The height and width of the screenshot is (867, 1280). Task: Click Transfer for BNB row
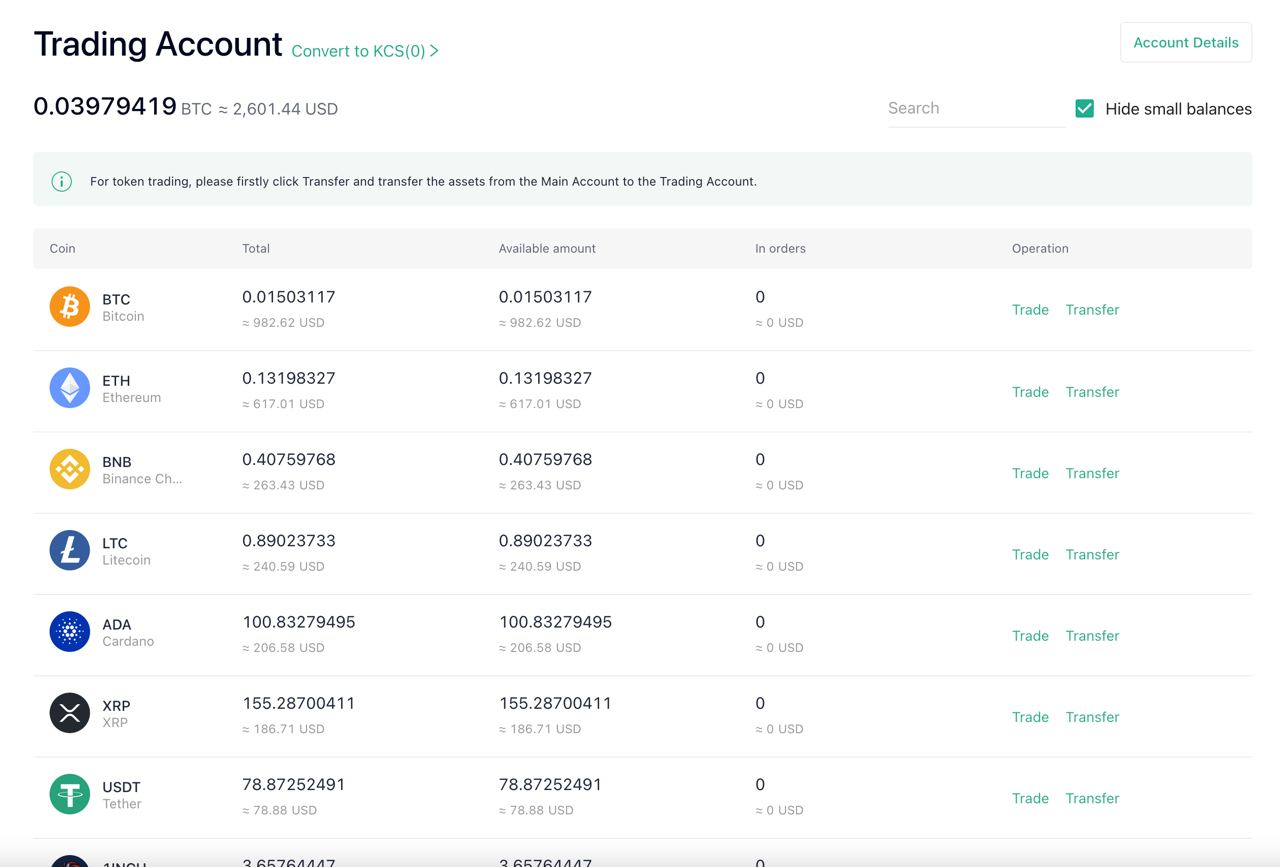coord(1092,473)
